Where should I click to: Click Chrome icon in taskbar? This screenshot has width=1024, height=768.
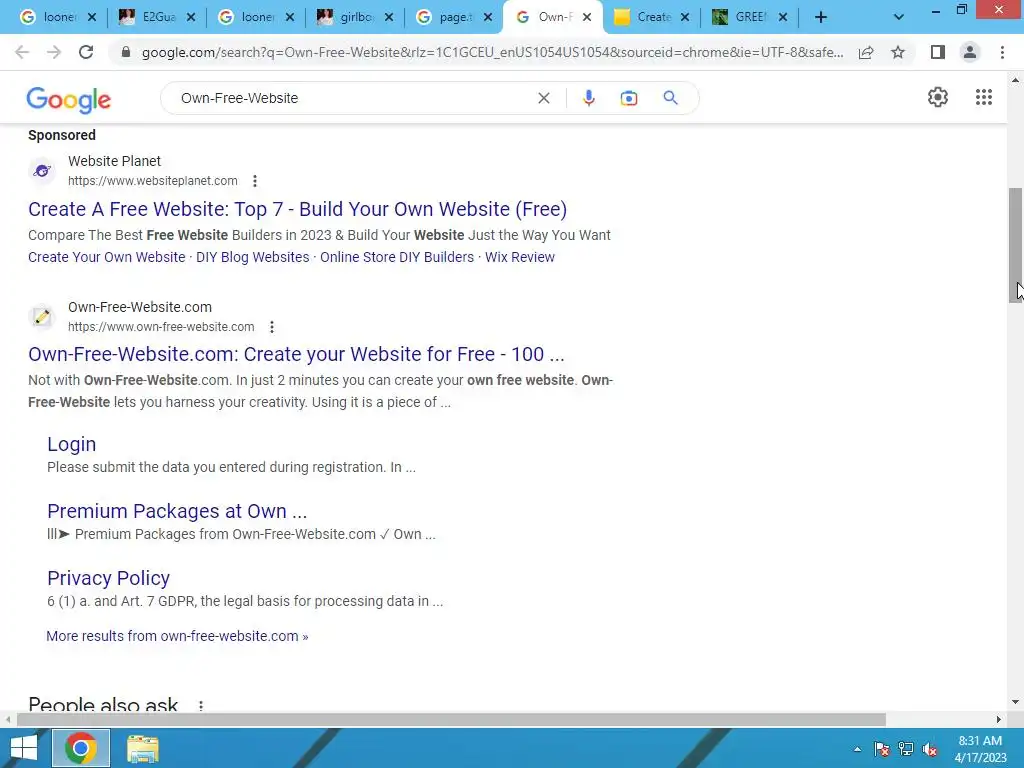tap(81, 748)
